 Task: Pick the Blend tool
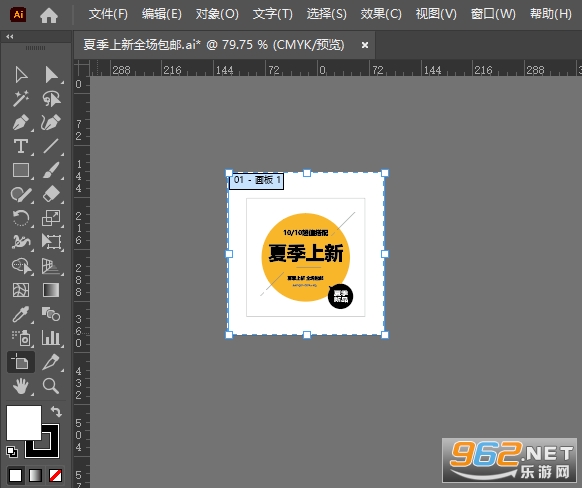pyautogui.click(x=51, y=314)
